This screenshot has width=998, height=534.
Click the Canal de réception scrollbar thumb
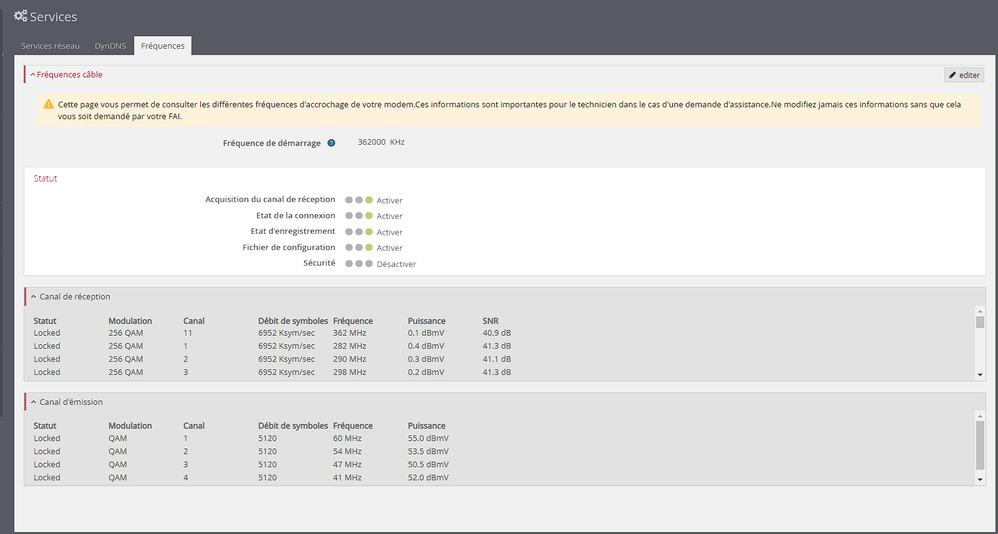tap(979, 323)
